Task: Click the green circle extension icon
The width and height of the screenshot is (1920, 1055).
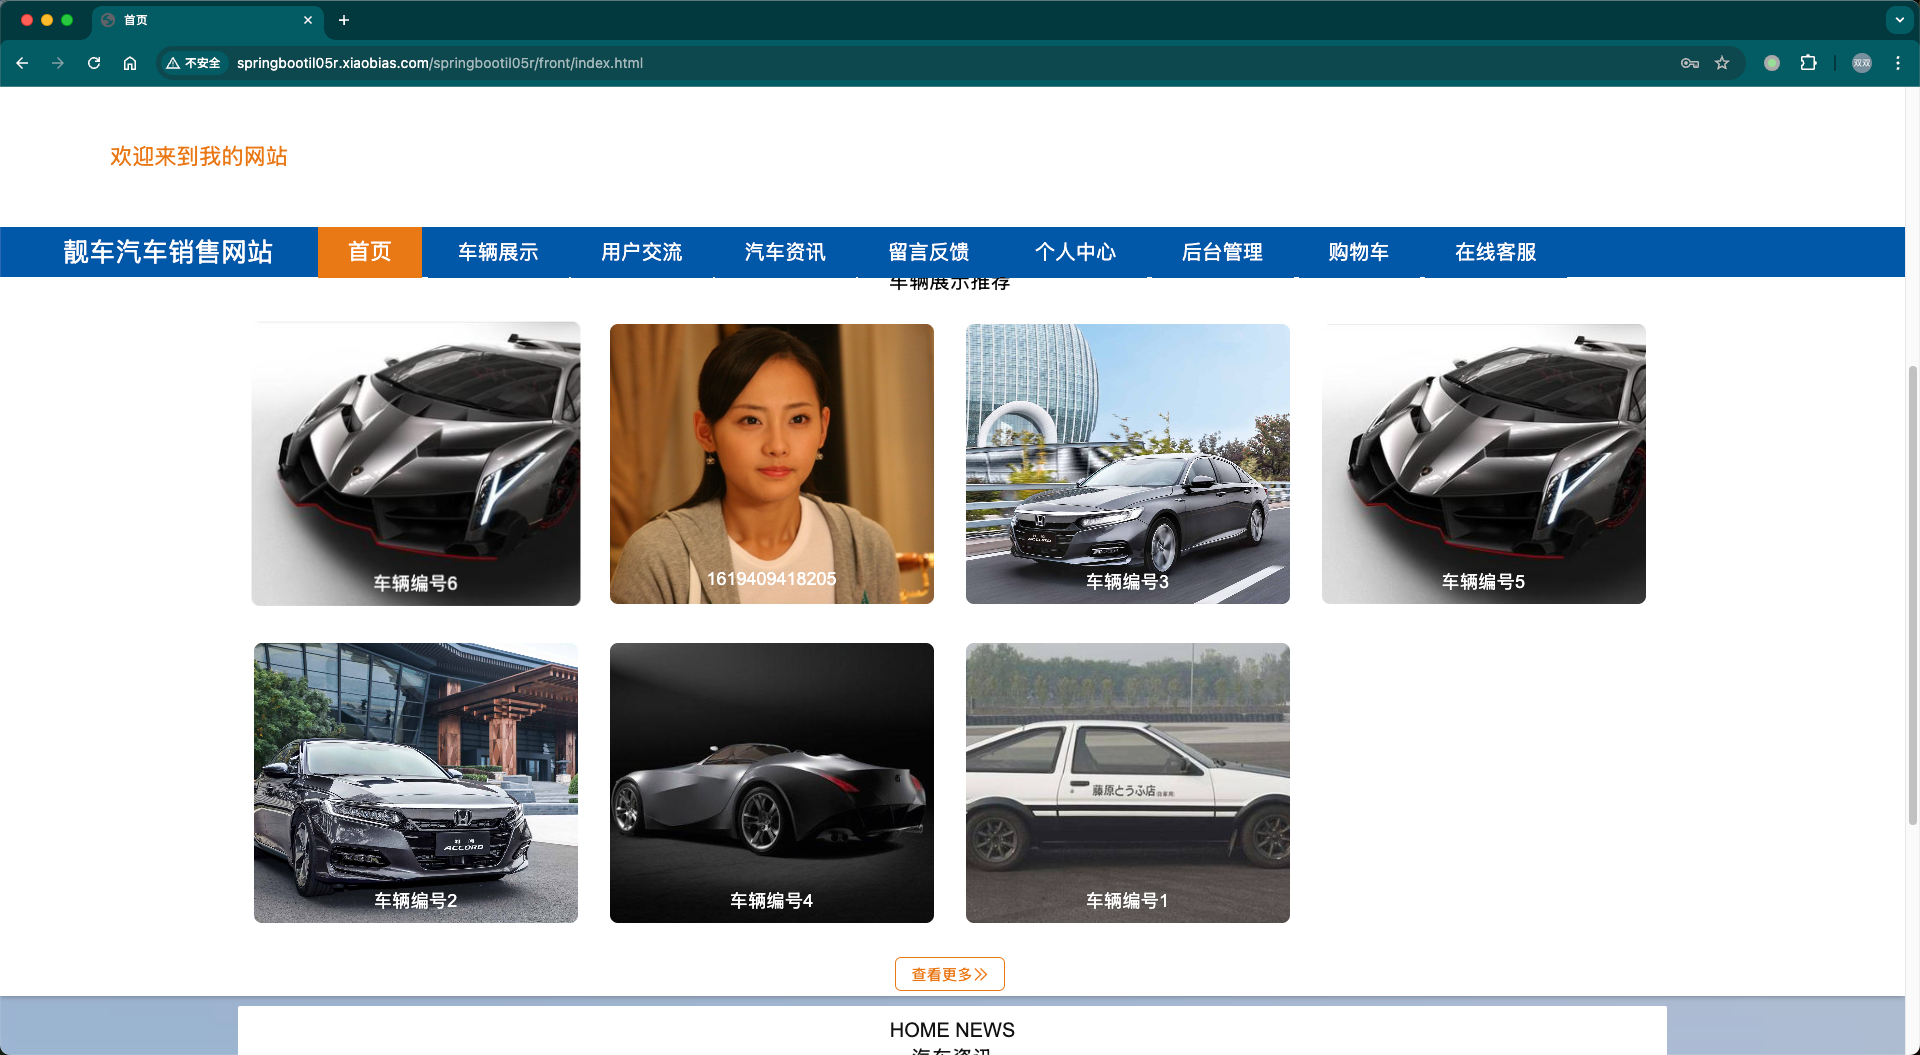Action: [x=1772, y=63]
